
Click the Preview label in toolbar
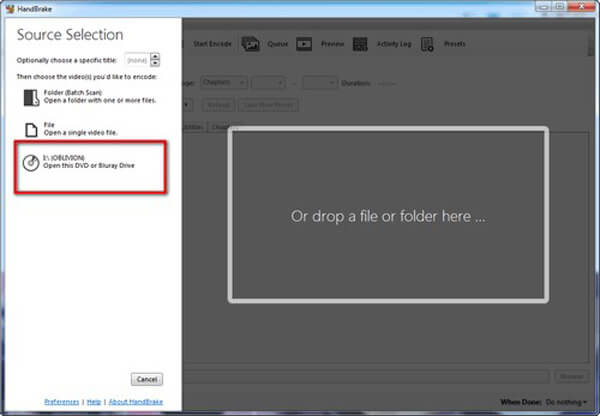333,44
